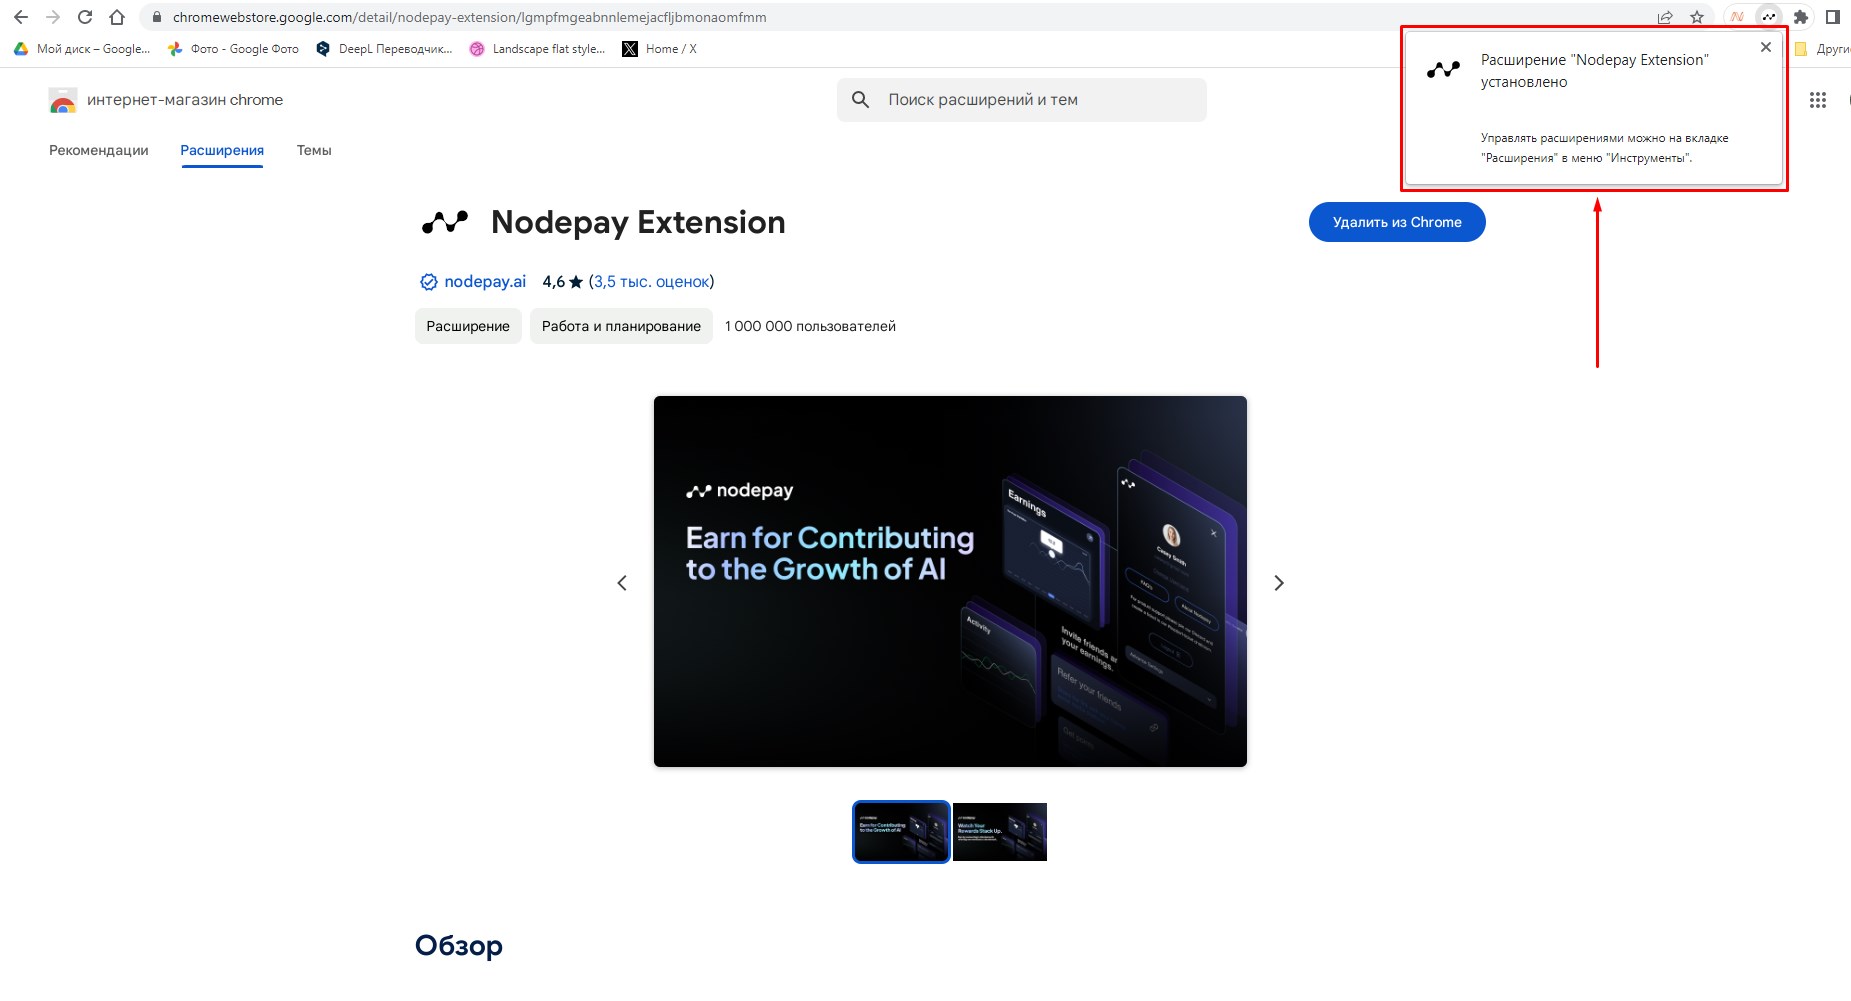
Task: Open the DeepL Переводчик bookmark
Action: (x=384, y=48)
